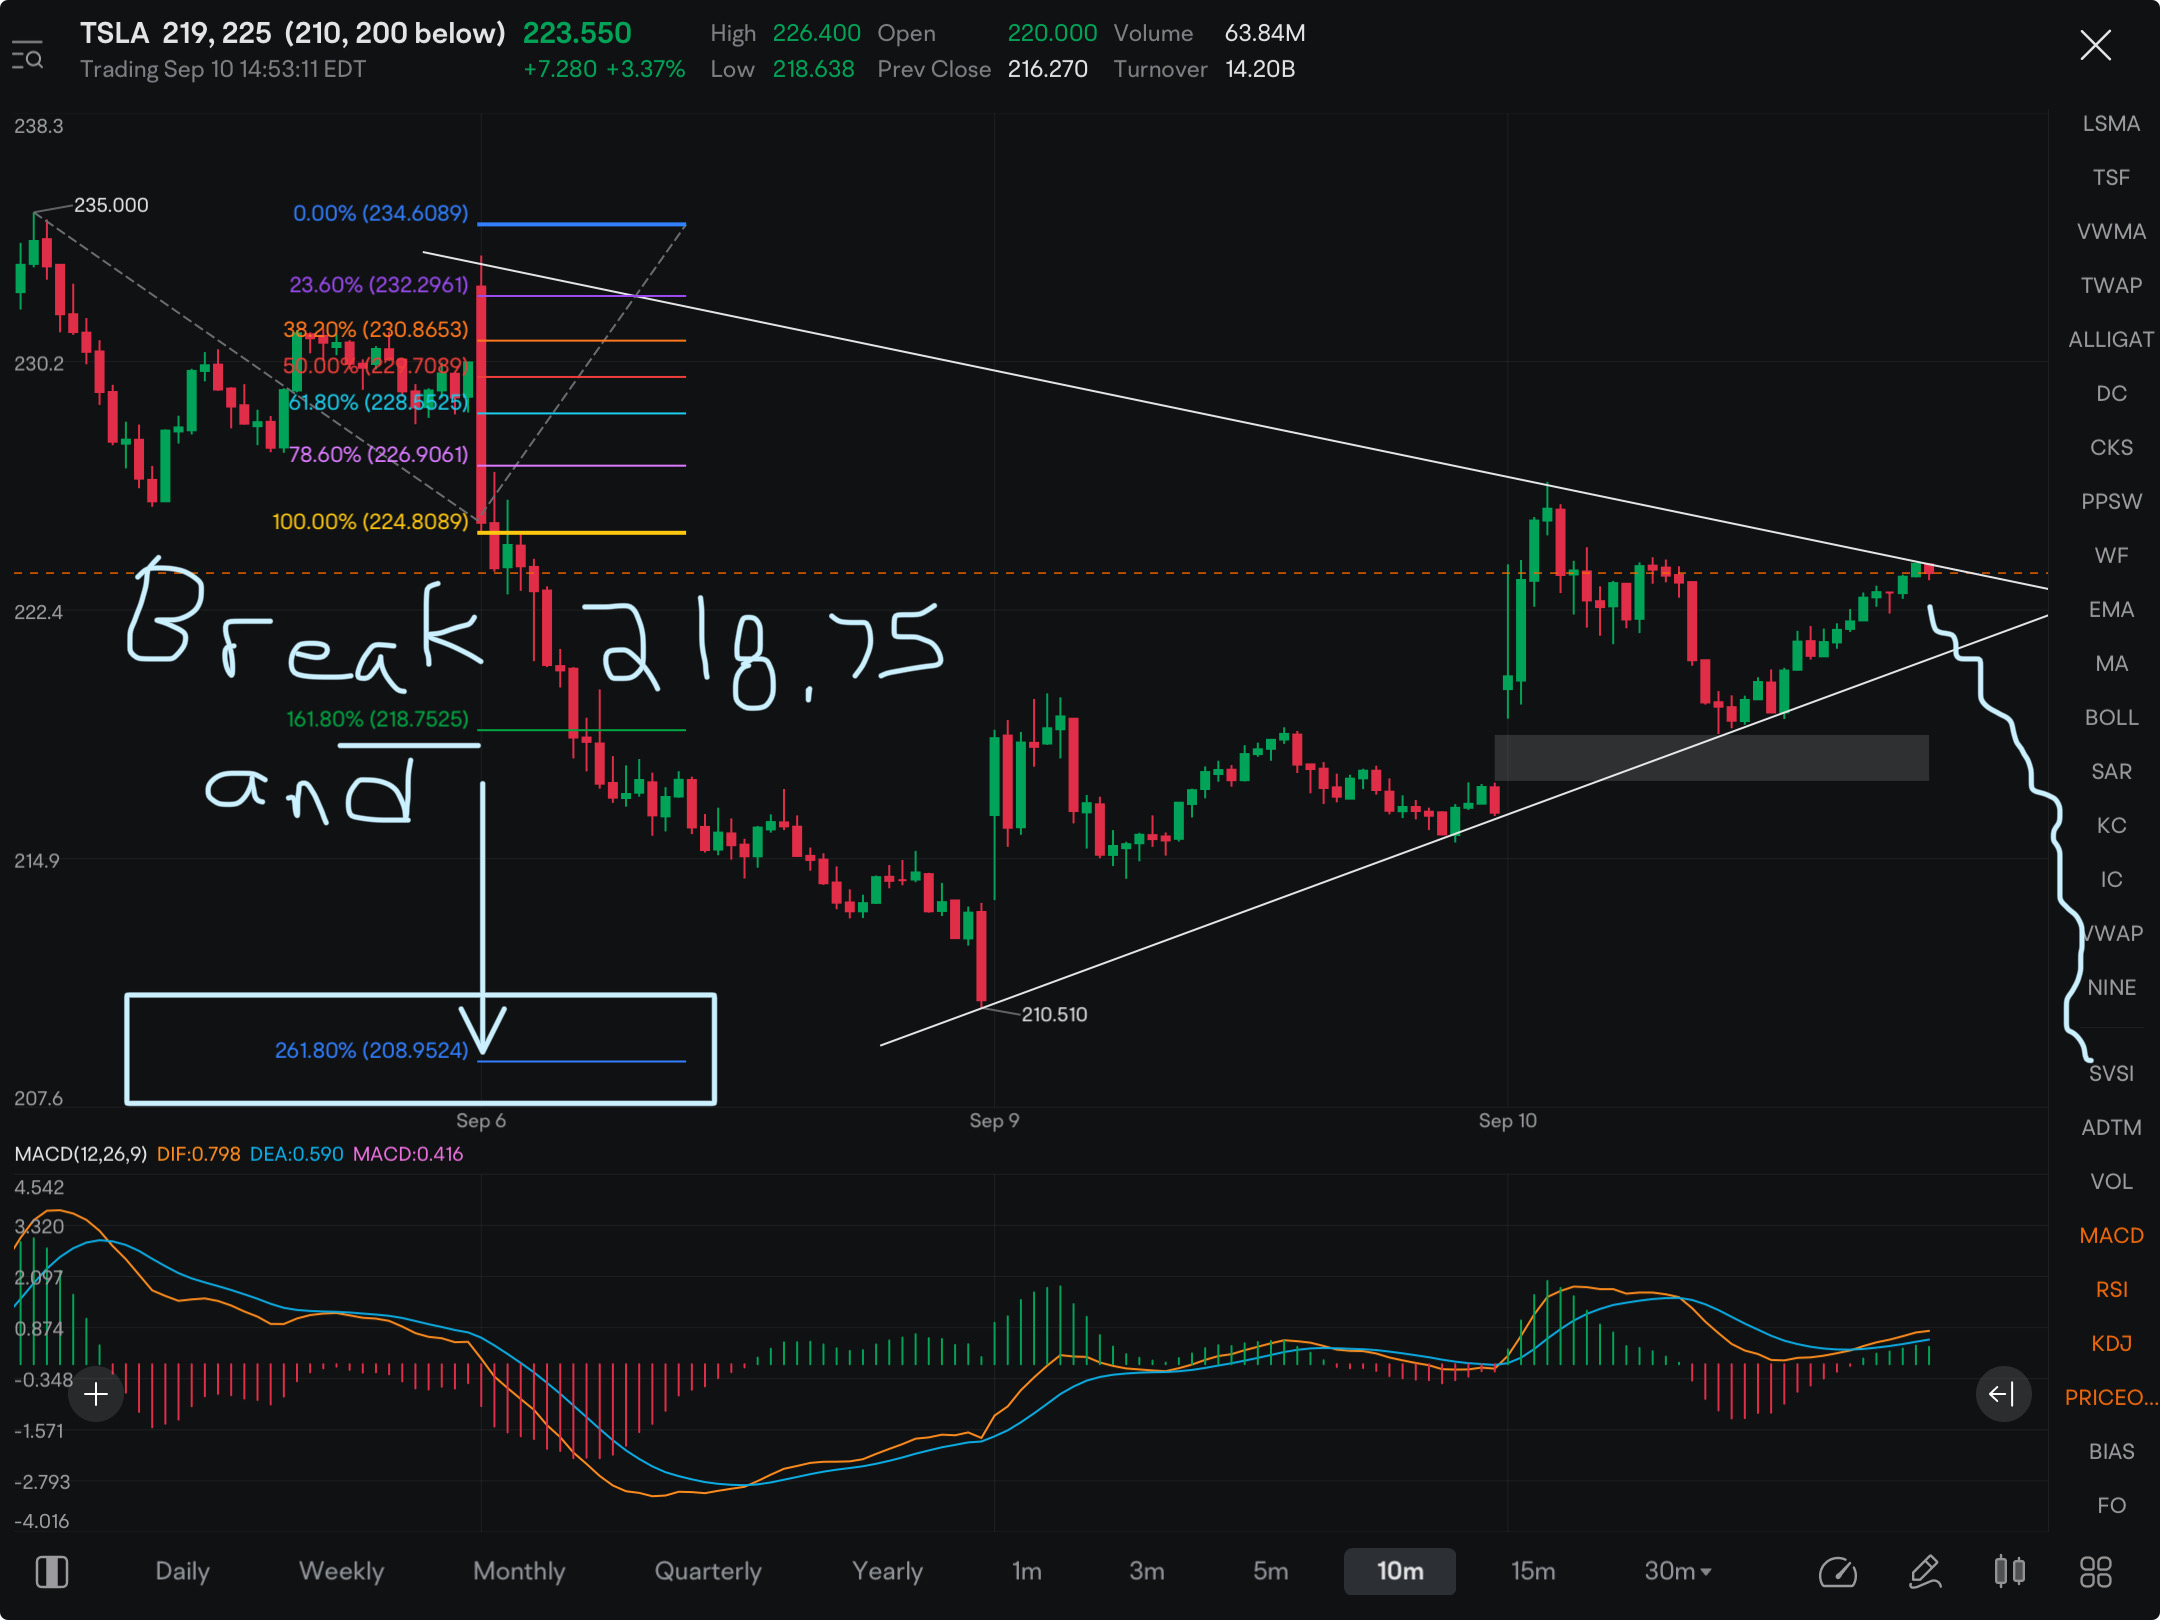Switch to the Weekly timeframe
The image size is (2160, 1620).
click(x=341, y=1571)
